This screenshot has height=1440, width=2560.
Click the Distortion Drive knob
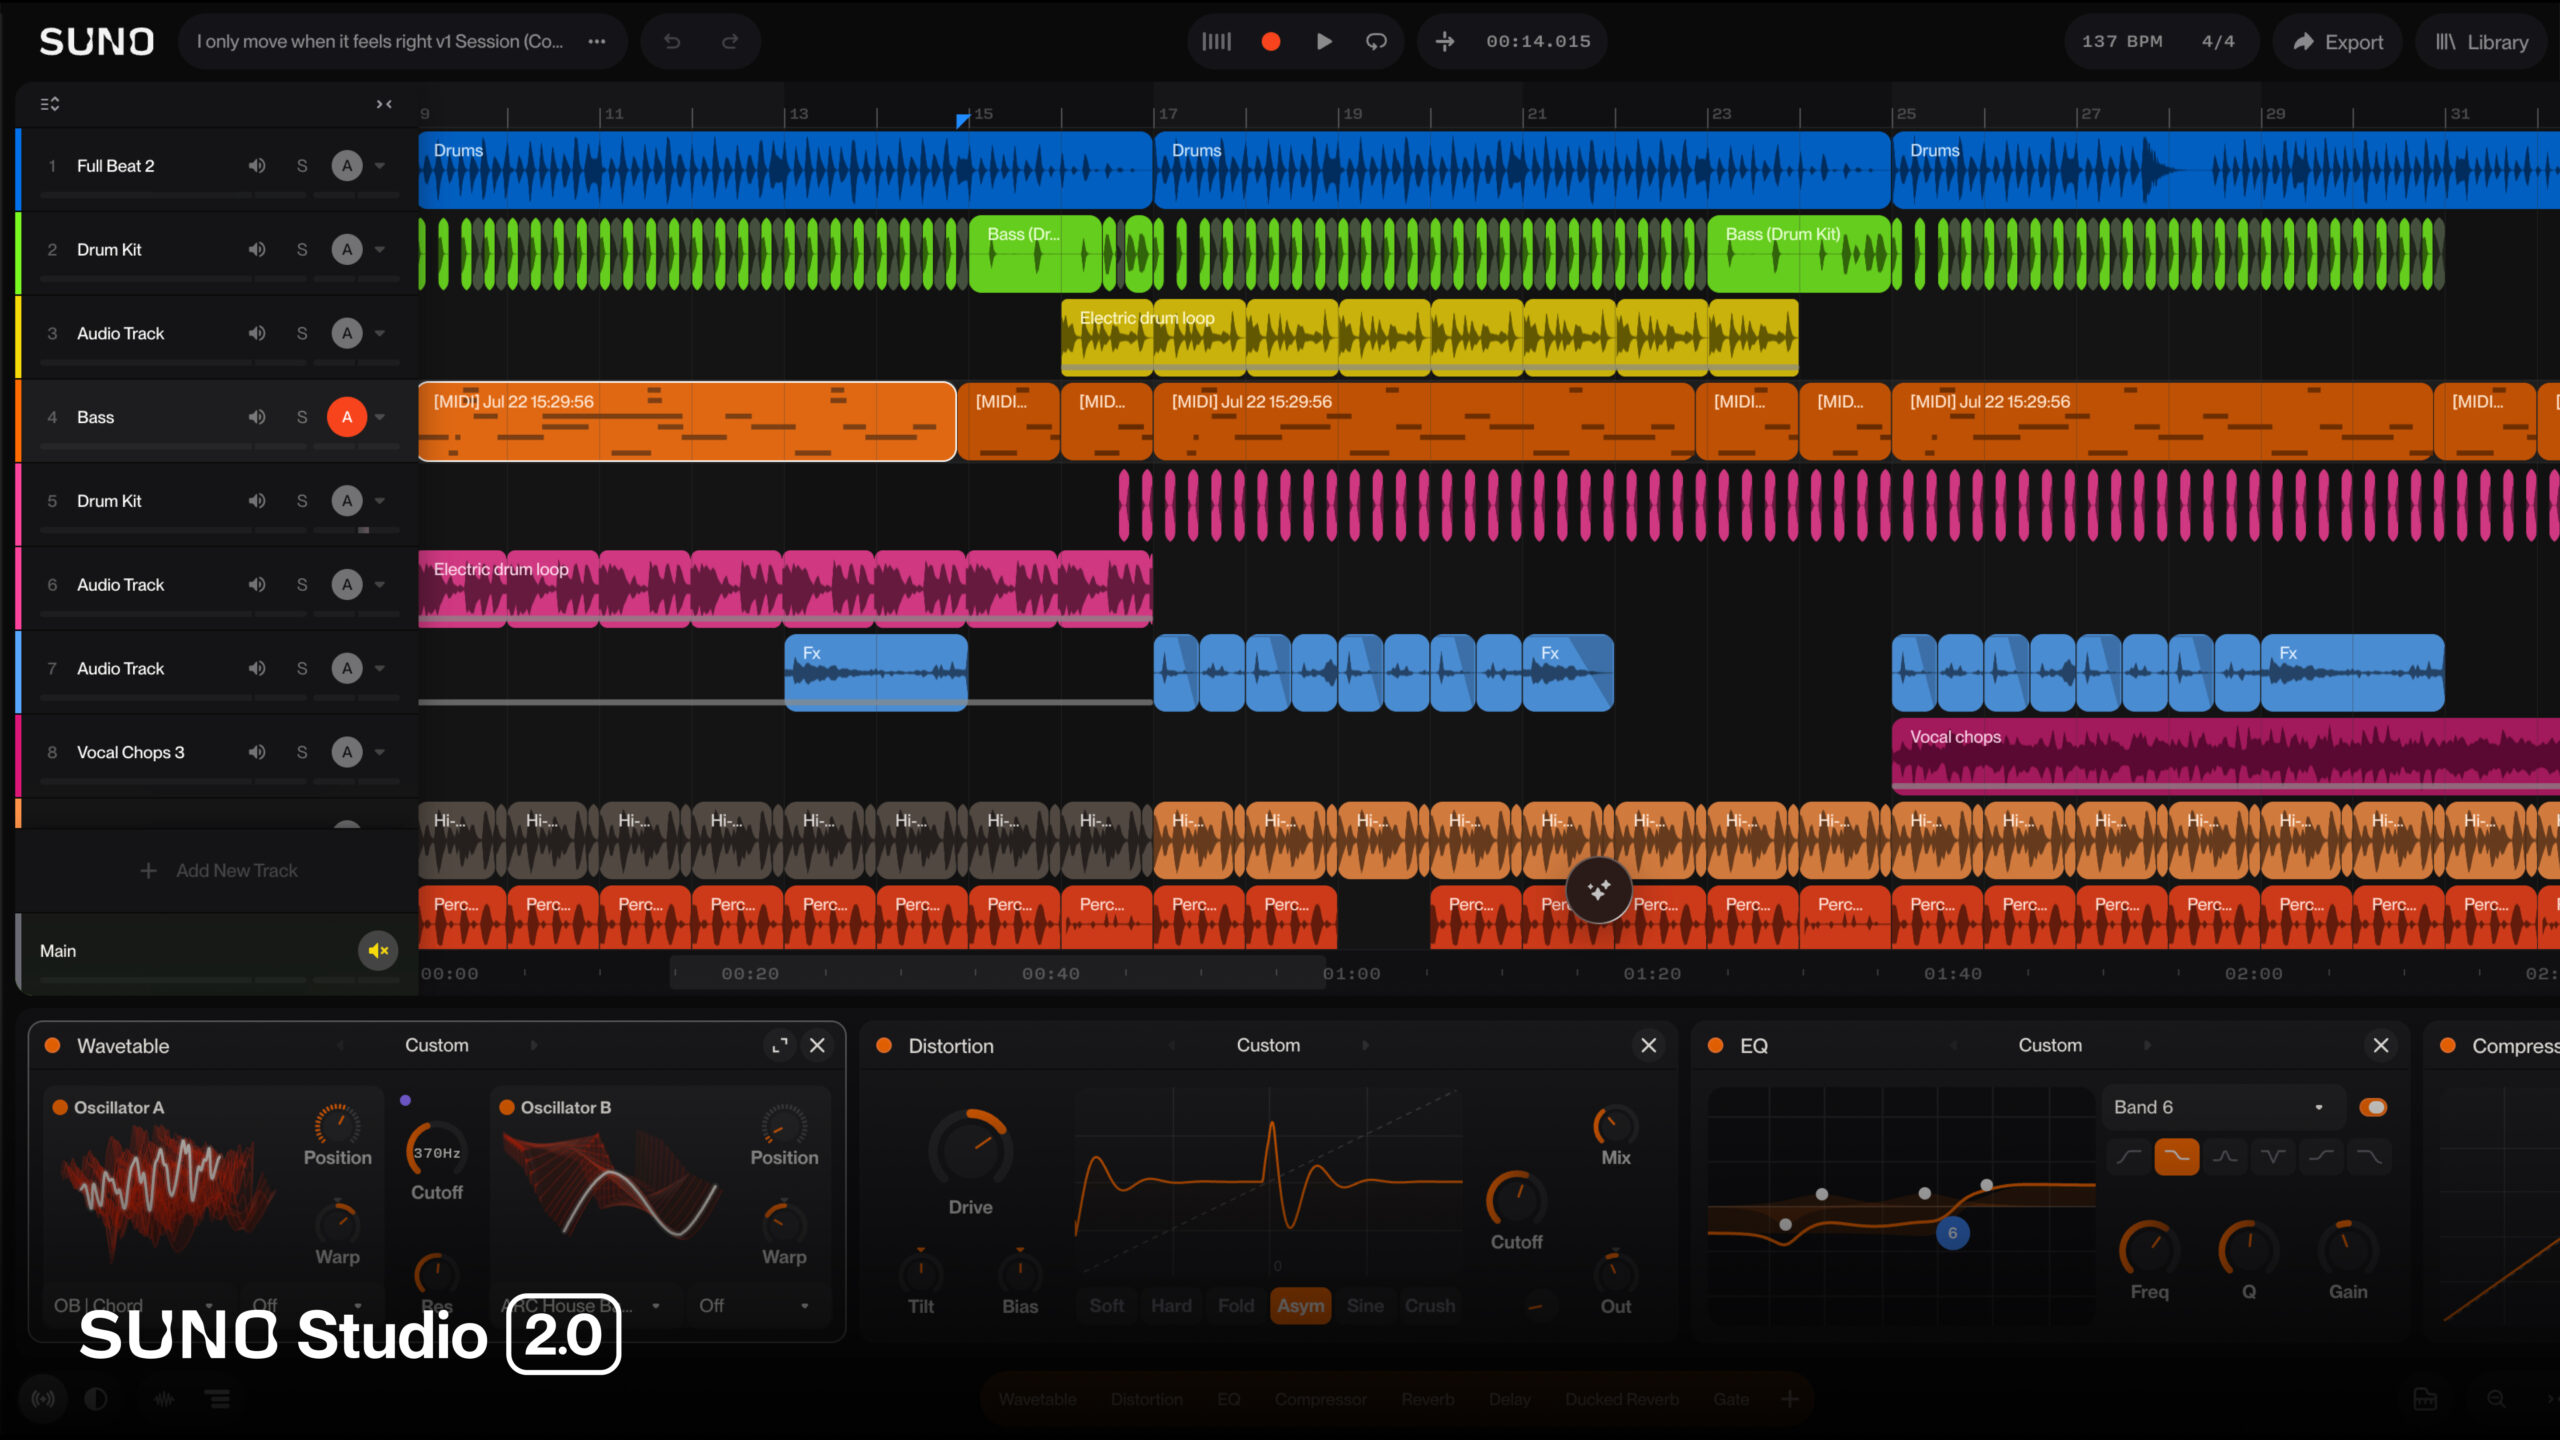(x=970, y=1150)
